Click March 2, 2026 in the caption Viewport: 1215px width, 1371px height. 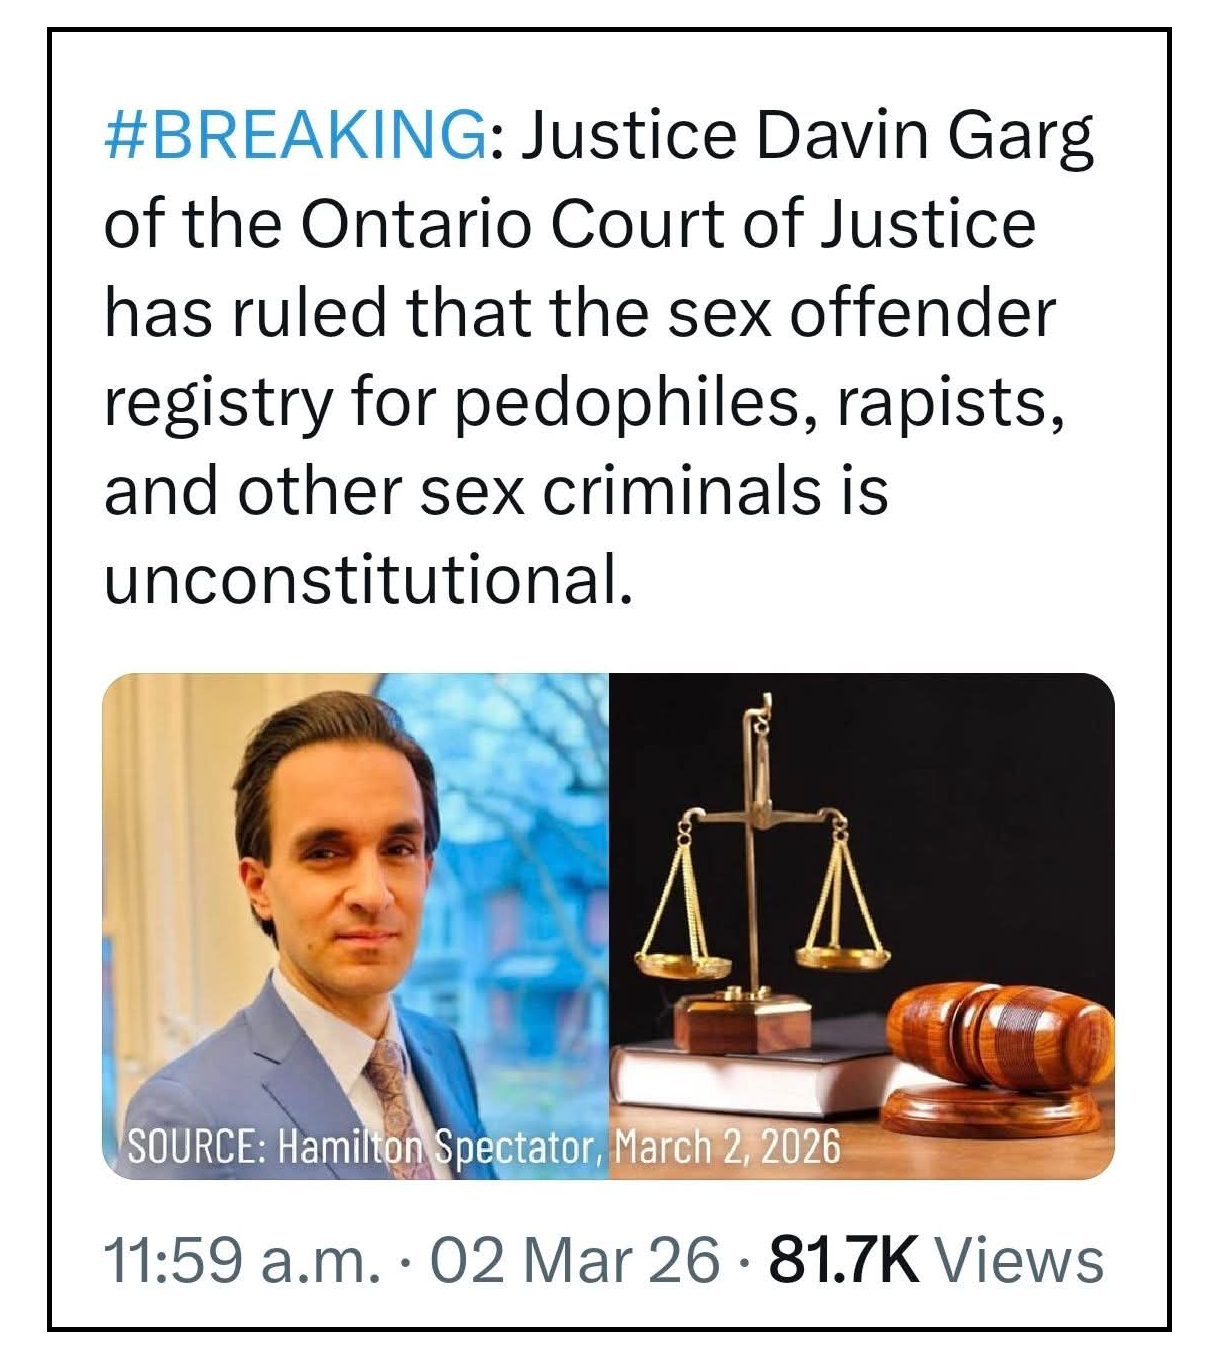point(725,1147)
